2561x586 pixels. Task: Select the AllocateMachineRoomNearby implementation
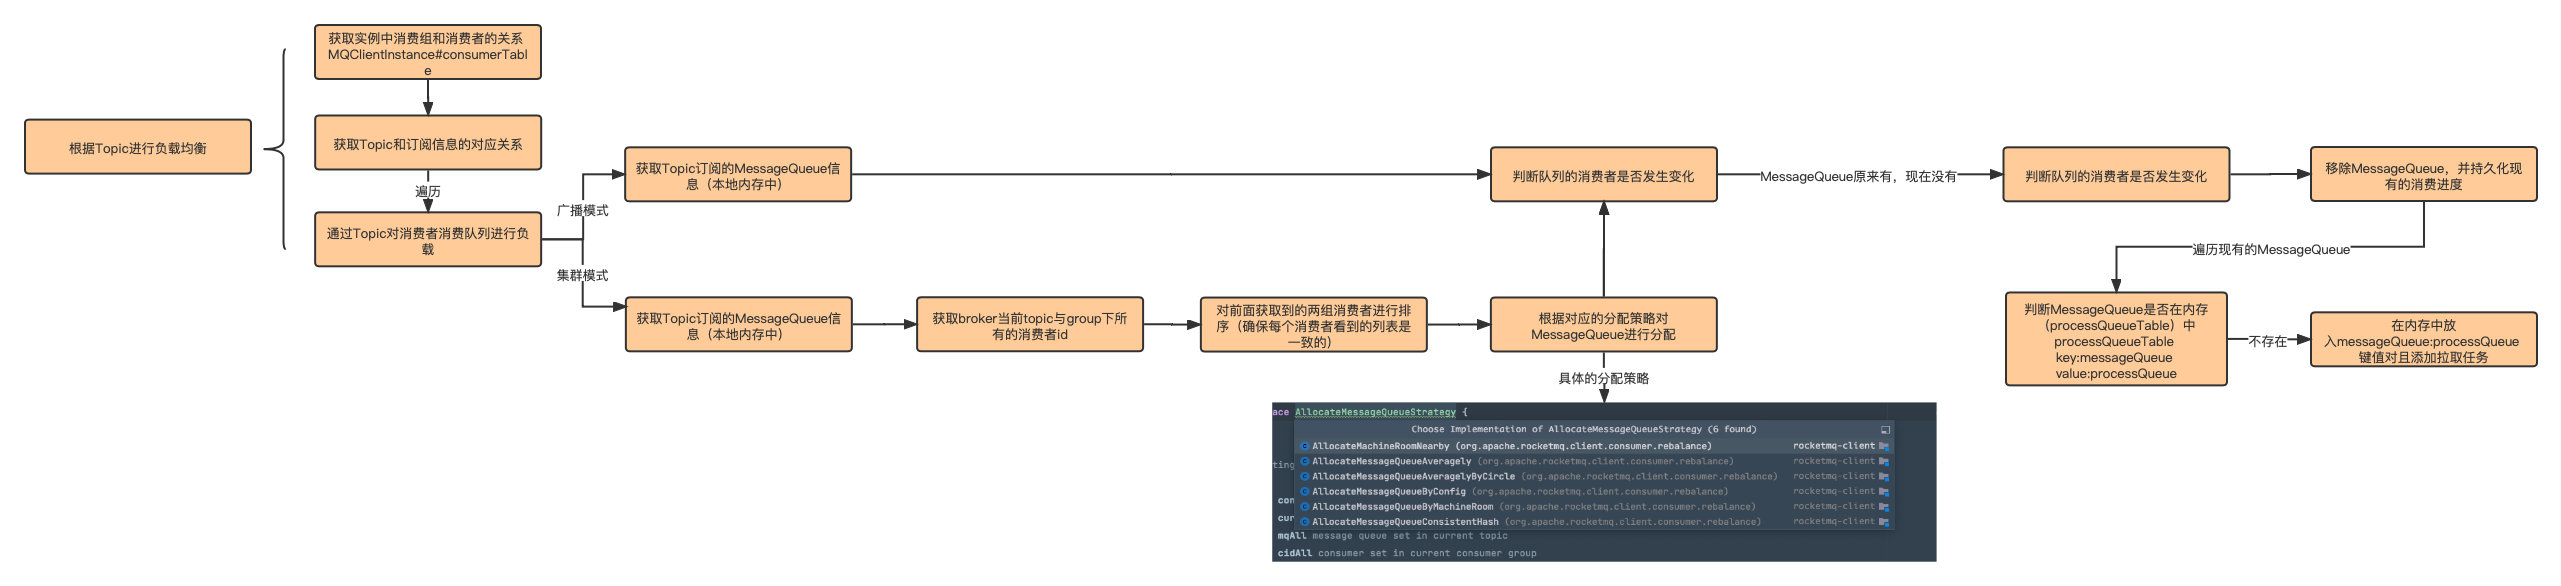click(1594, 446)
